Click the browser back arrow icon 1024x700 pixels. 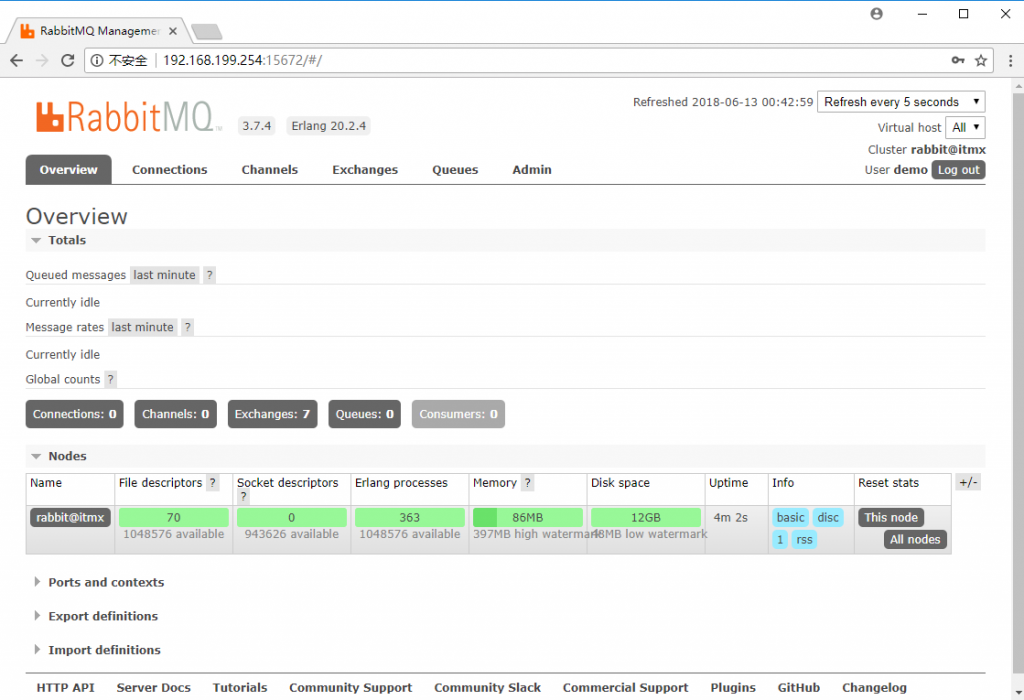17,60
